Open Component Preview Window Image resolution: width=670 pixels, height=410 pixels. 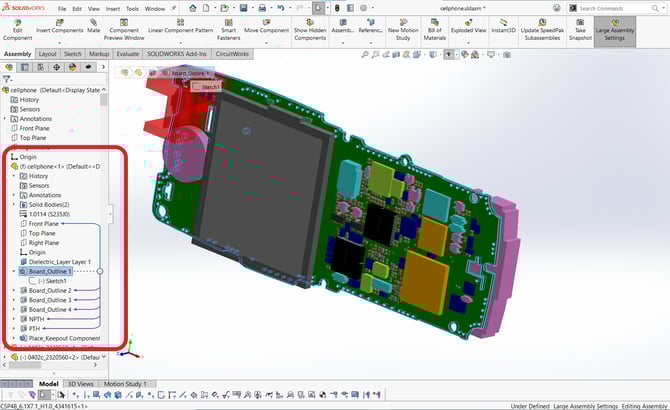pos(124,30)
